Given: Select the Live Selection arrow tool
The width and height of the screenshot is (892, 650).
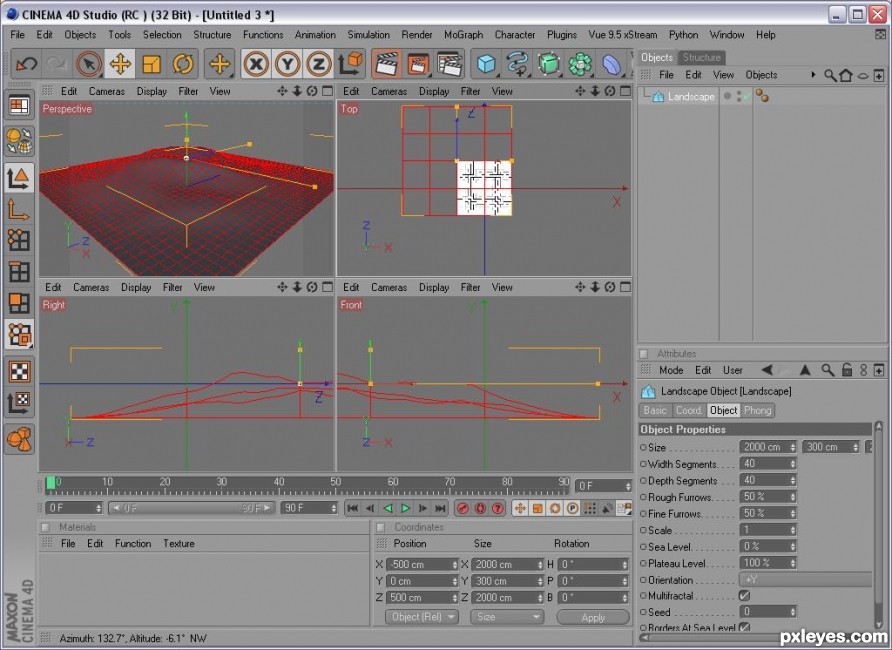Looking at the screenshot, I should click(89, 64).
